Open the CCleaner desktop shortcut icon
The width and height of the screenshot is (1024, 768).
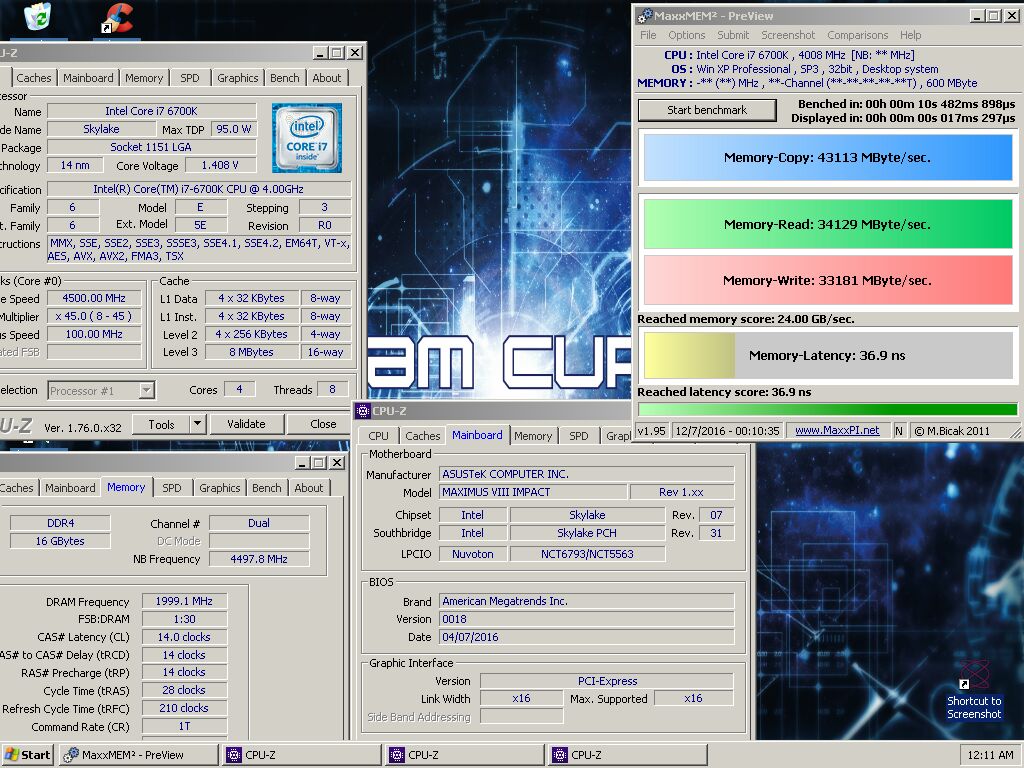118,18
